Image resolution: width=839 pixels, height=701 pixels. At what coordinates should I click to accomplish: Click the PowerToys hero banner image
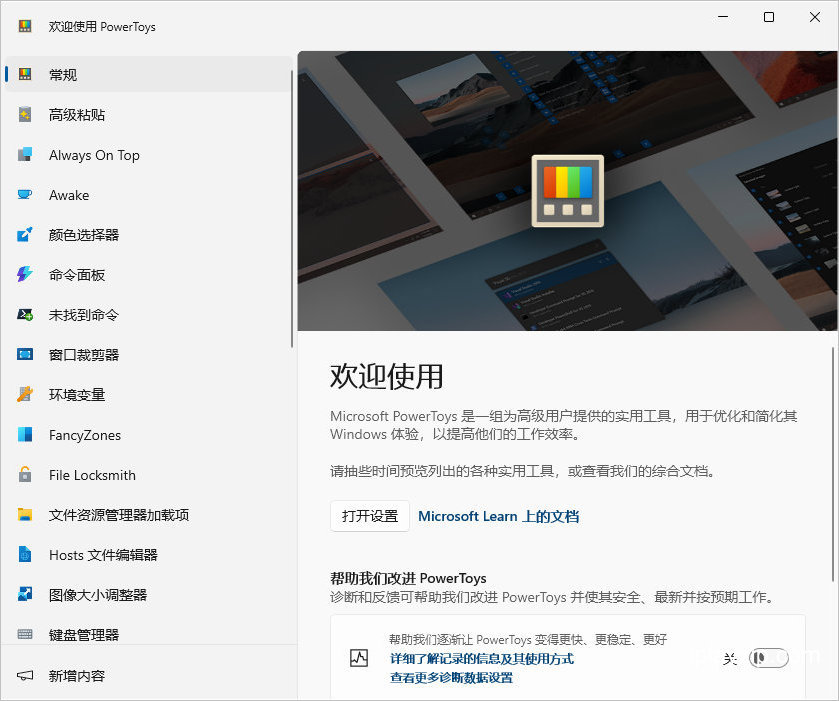click(x=567, y=191)
